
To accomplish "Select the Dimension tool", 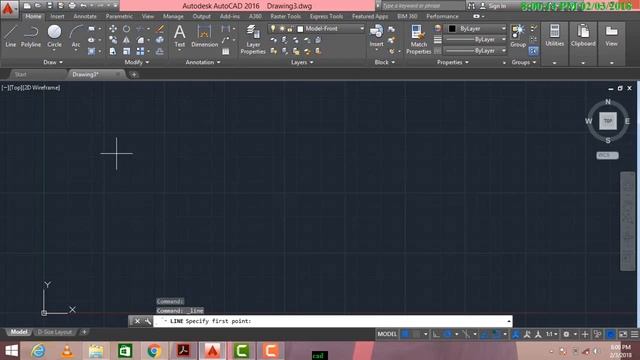I will click(x=204, y=36).
